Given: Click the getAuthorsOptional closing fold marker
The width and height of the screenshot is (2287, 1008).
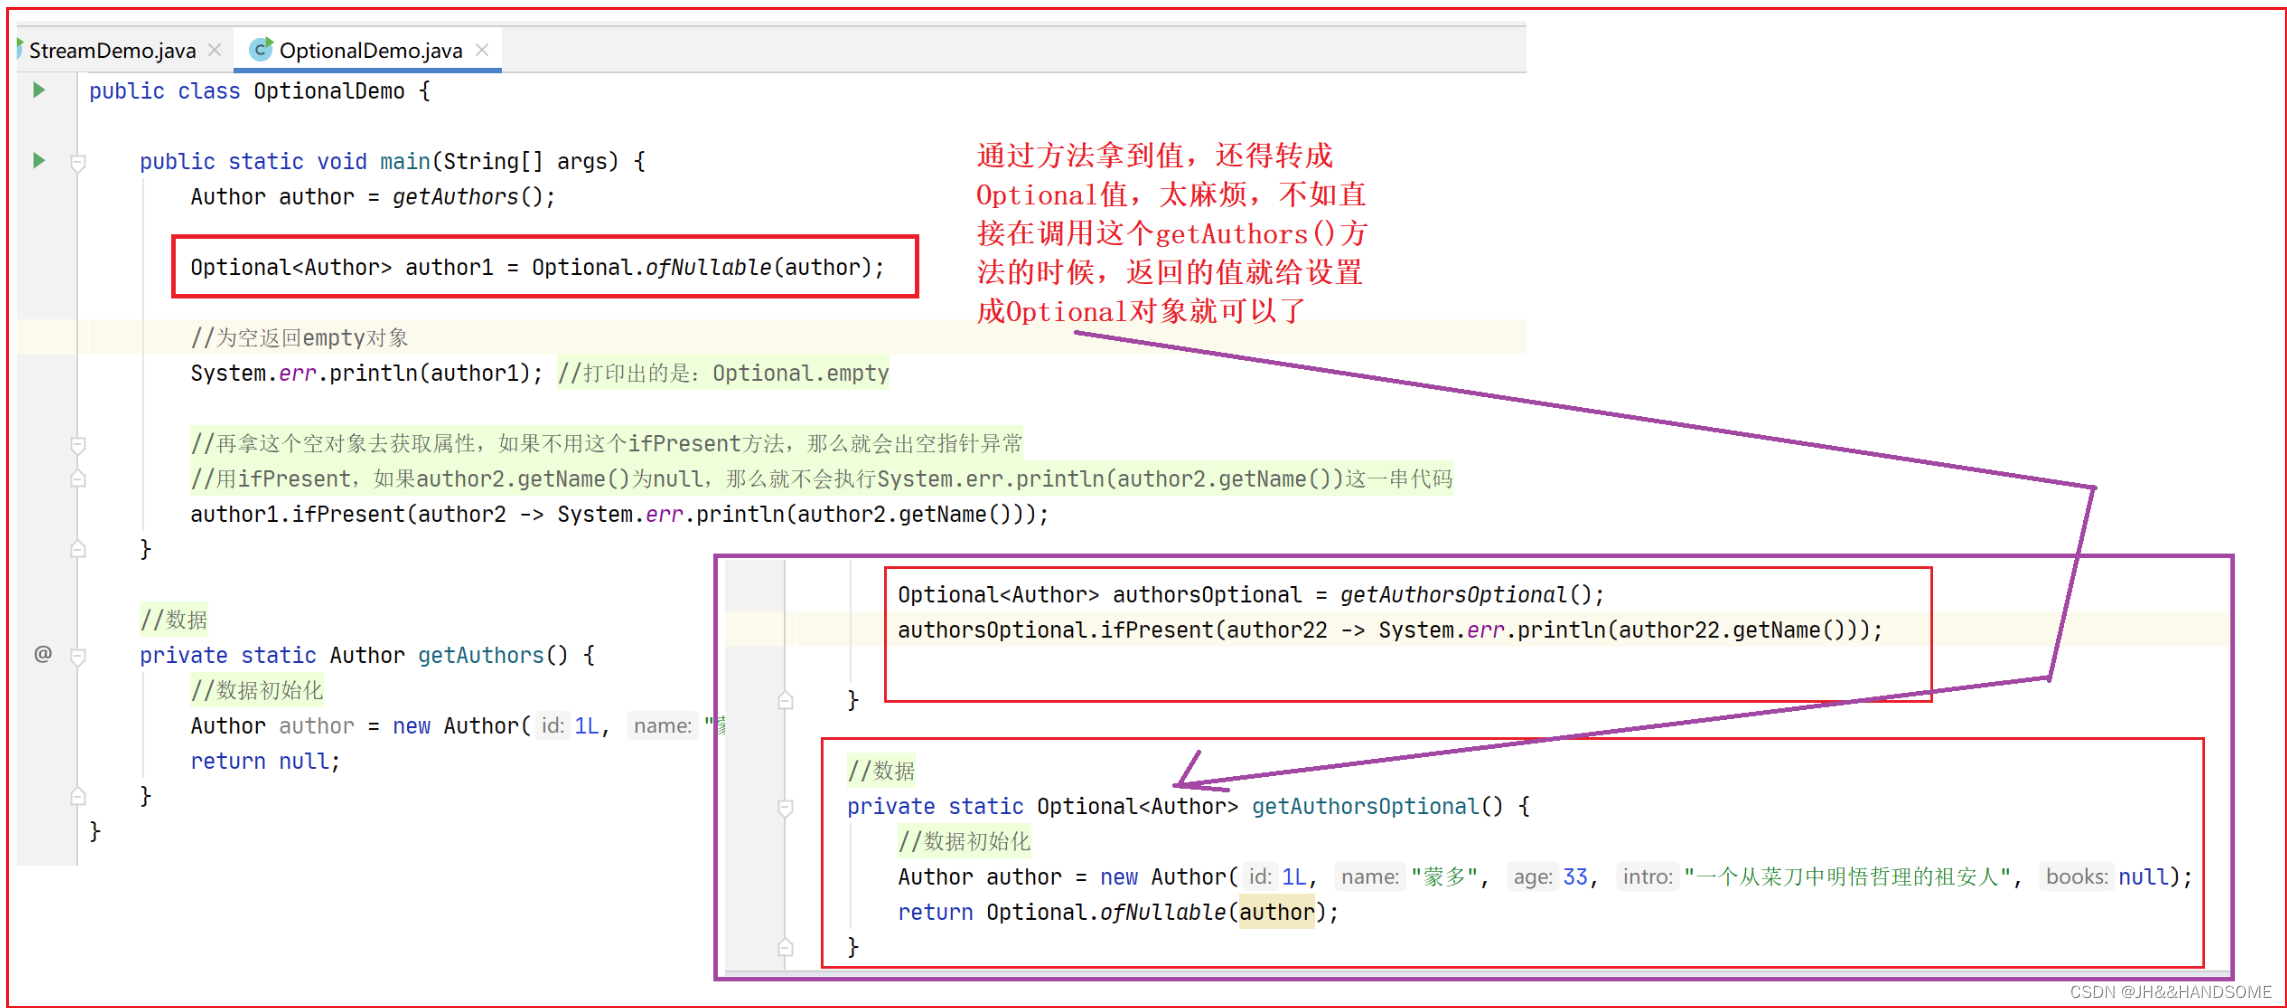Looking at the screenshot, I should (786, 947).
